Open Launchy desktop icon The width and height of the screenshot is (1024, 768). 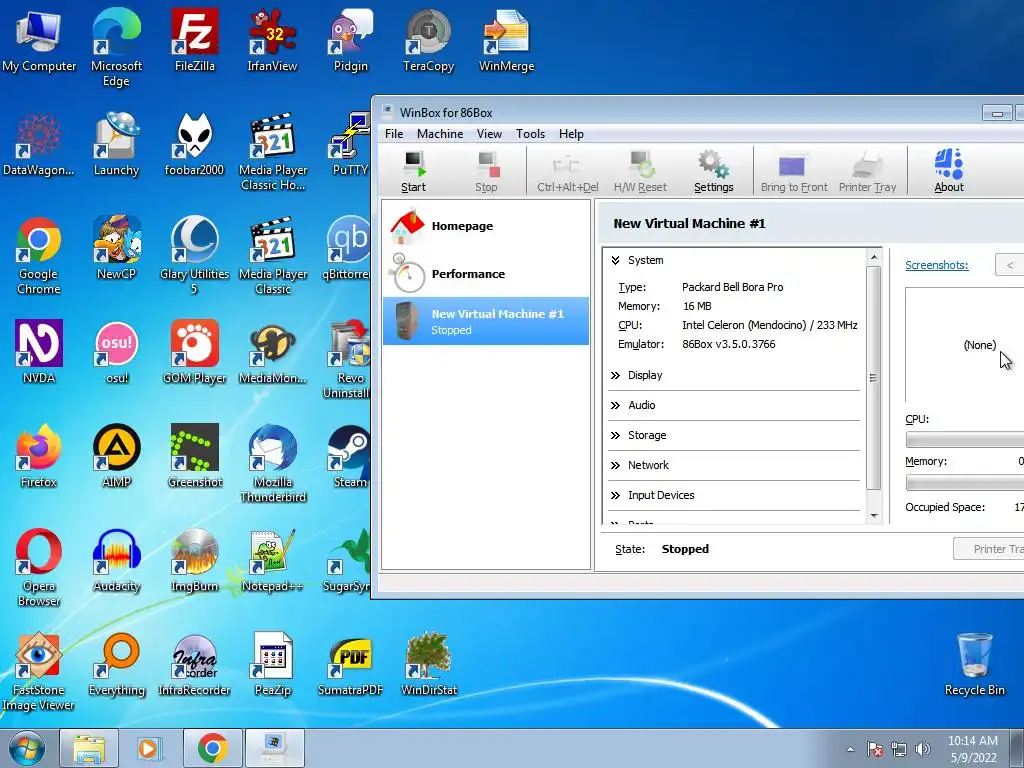[116, 144]
